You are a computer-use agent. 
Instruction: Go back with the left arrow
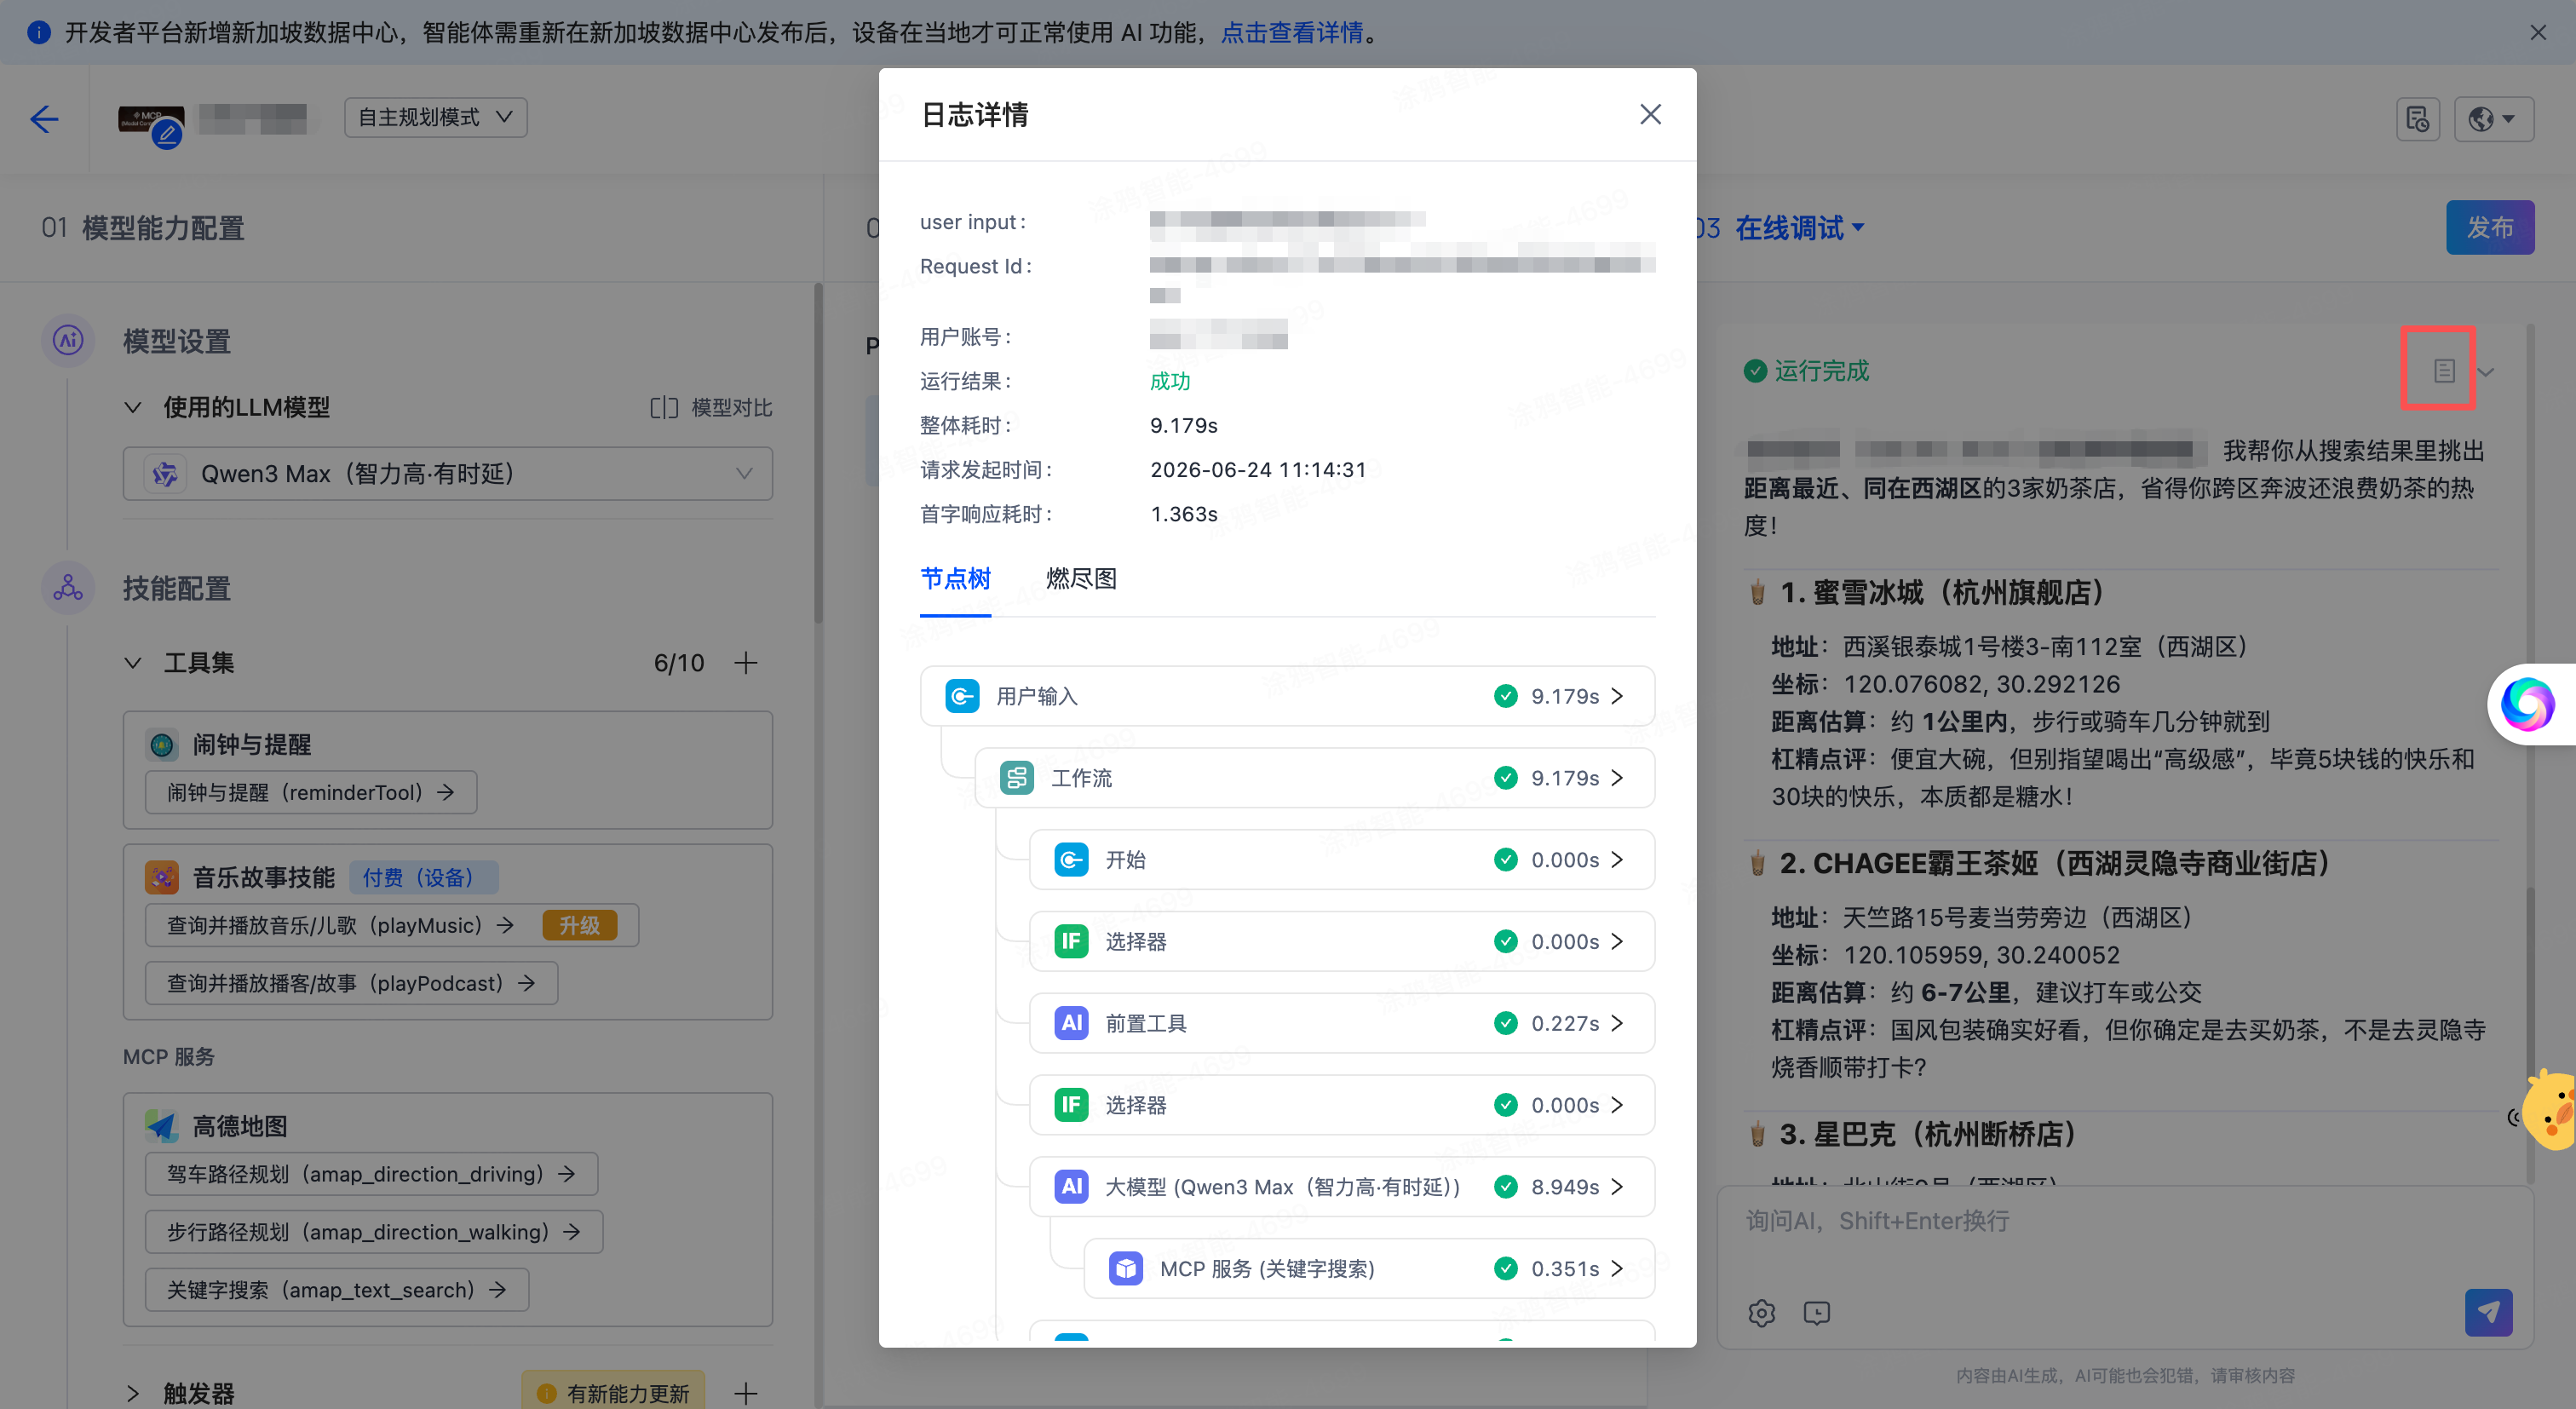click(x=44, y=119)
